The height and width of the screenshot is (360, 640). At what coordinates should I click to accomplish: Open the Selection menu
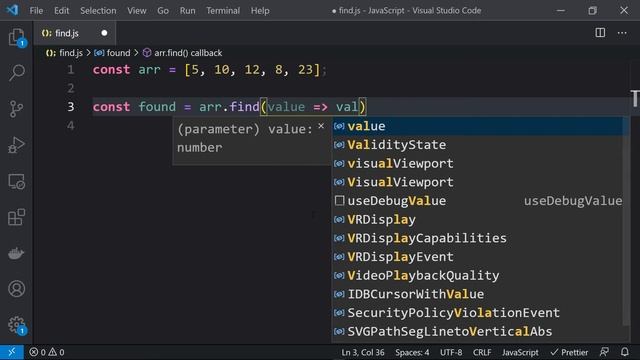98,11
